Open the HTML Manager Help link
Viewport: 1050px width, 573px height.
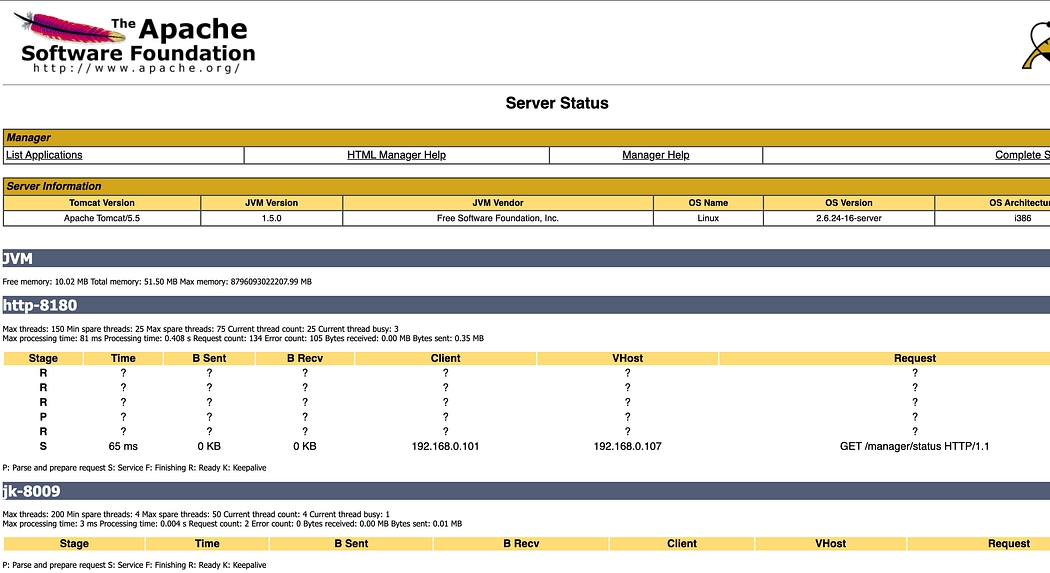(x=396, y=155)
